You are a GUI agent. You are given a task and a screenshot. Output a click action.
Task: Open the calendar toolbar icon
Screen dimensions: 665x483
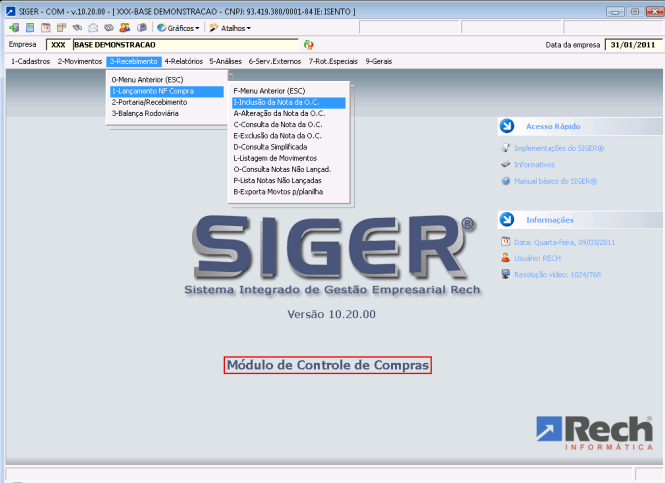(x=46, y=28)
